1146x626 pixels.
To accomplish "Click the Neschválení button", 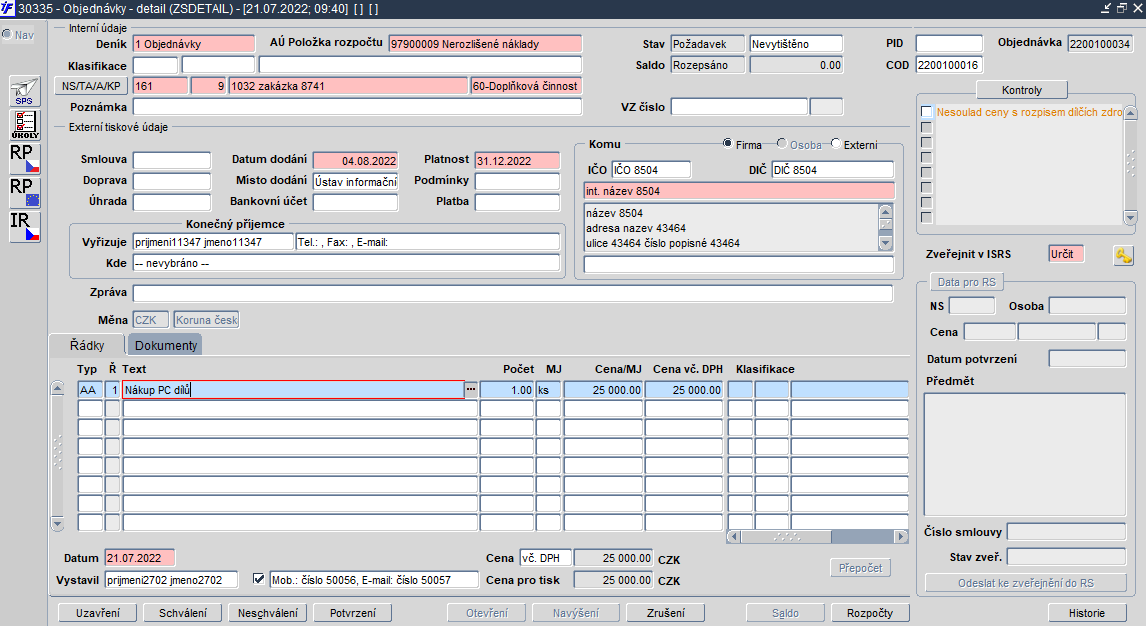I will 267,613.
